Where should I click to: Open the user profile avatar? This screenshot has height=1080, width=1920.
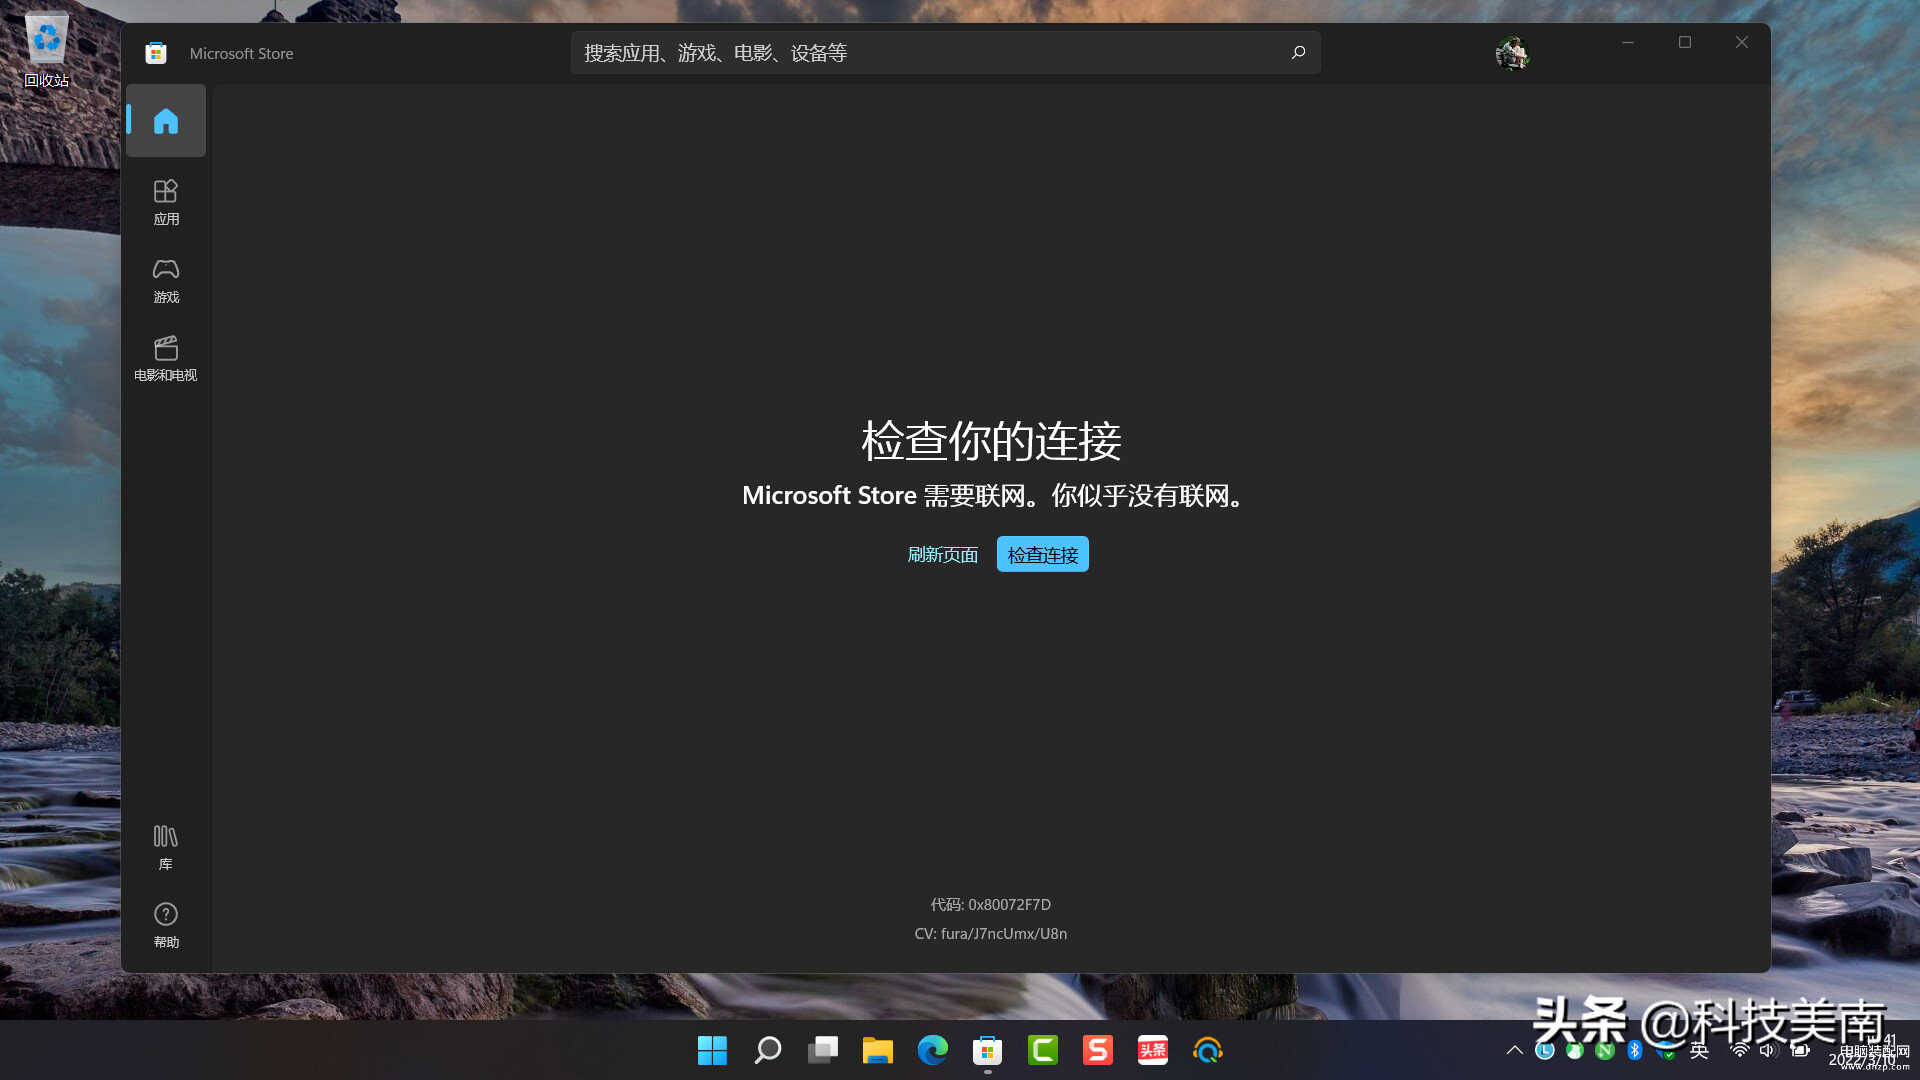[x=1512, y=53]
